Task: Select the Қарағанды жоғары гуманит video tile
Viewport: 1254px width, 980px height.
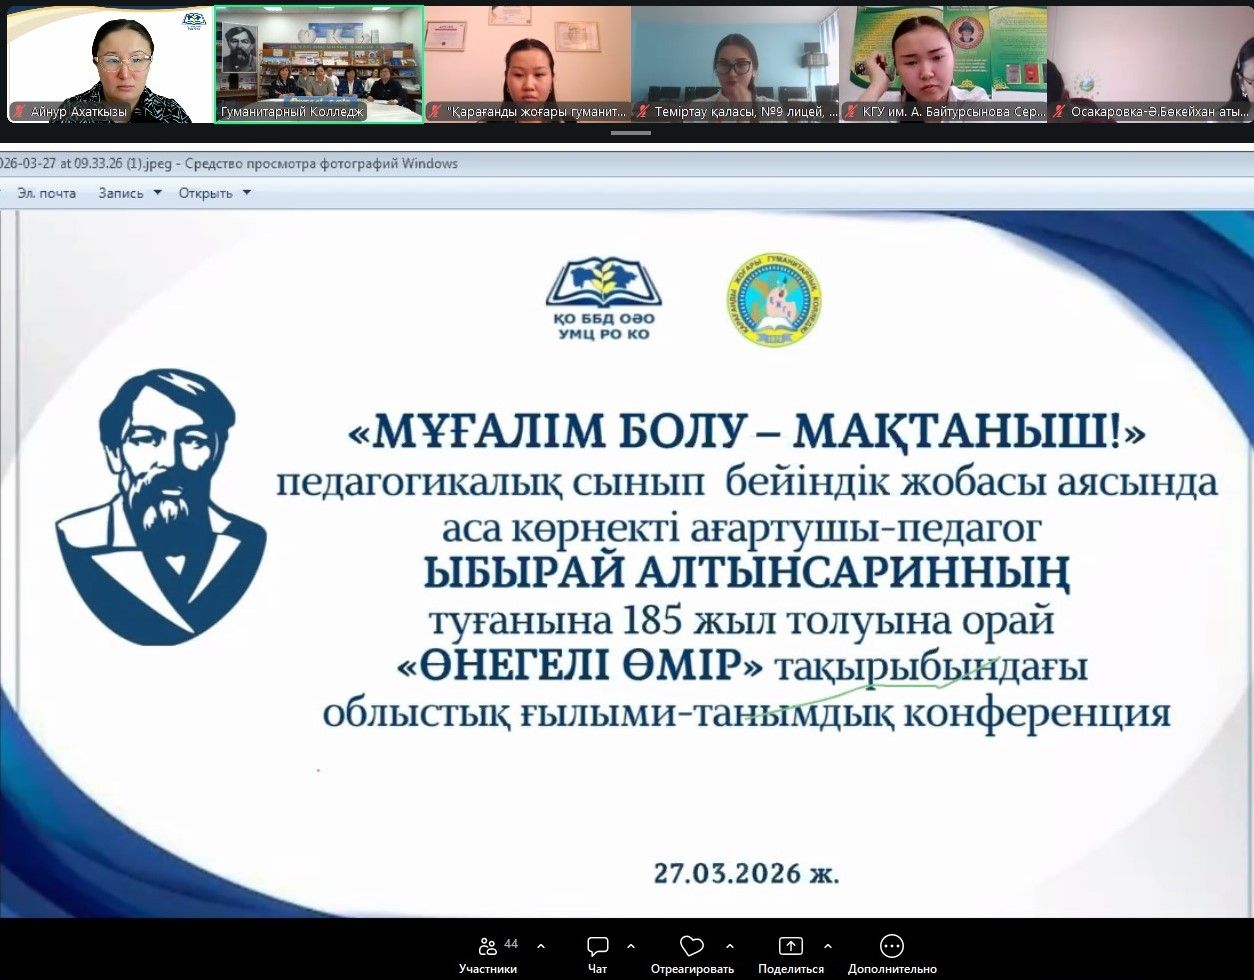Action: pyautogui.click(x=527, y=62)
